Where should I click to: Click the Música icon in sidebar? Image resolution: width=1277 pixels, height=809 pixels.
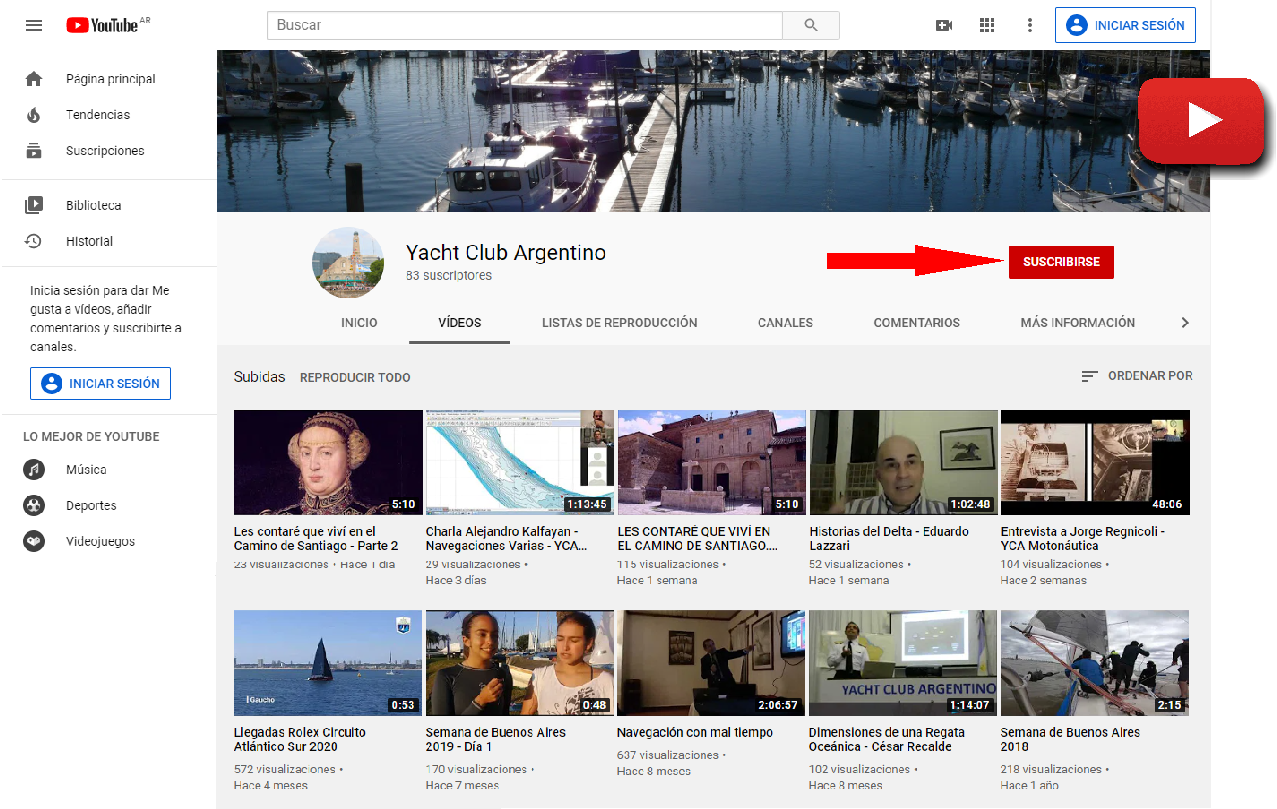pos(34,470)
